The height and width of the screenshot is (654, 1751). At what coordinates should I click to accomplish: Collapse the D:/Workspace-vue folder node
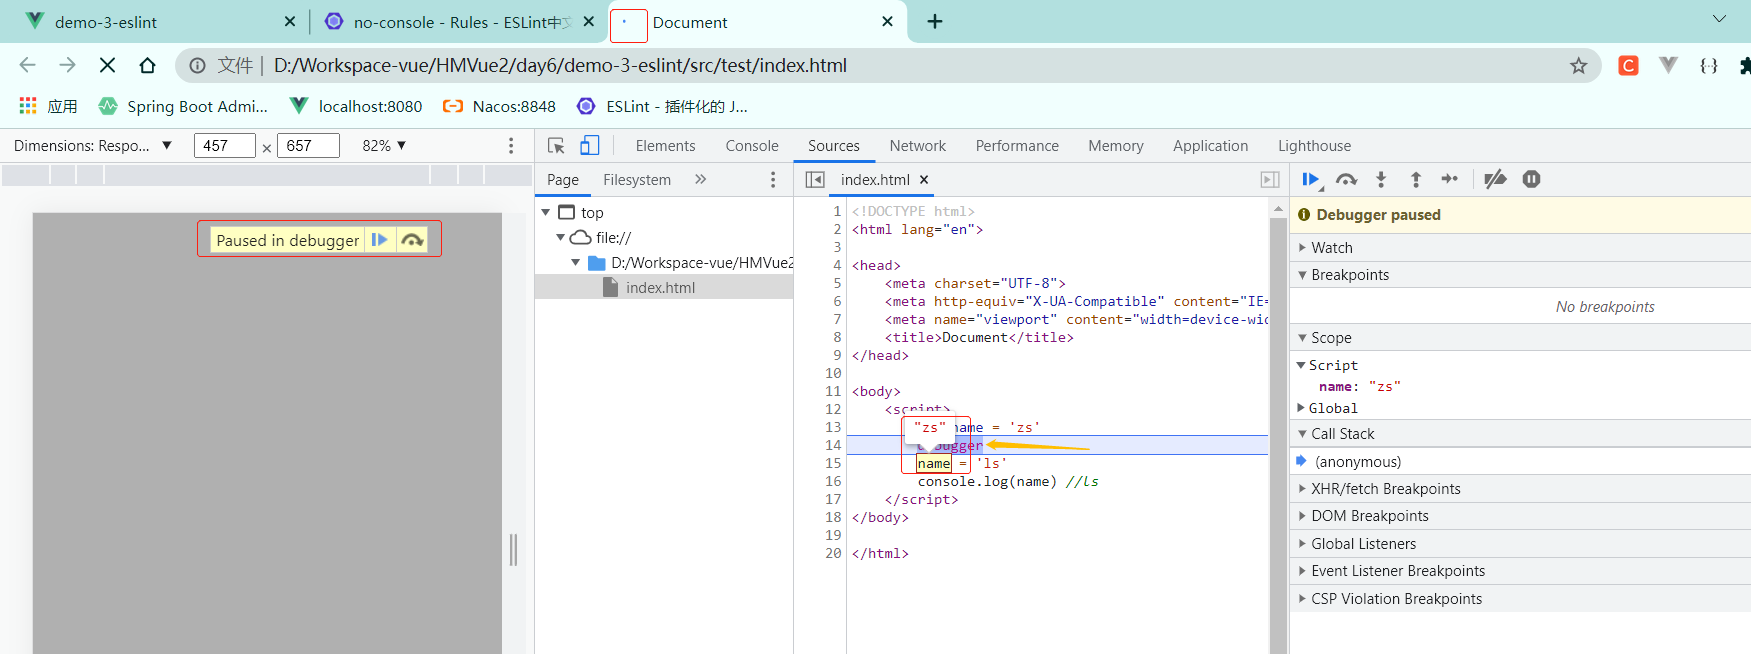[575, 263]
